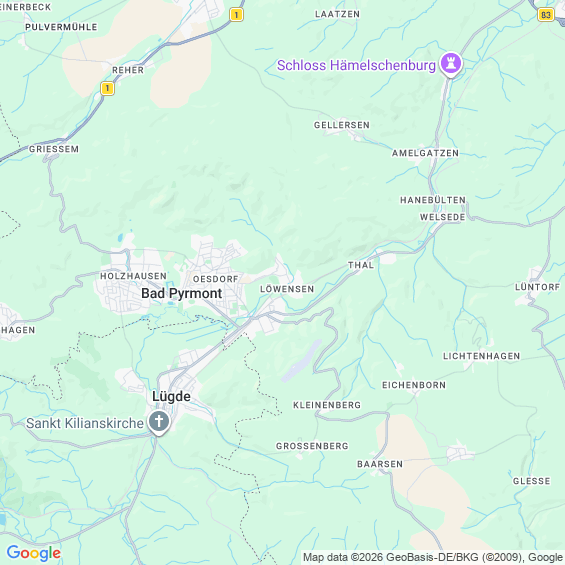Click the Kleinenberg village label
The width and height of the screenshot is (565, 565).
point(327,405)
